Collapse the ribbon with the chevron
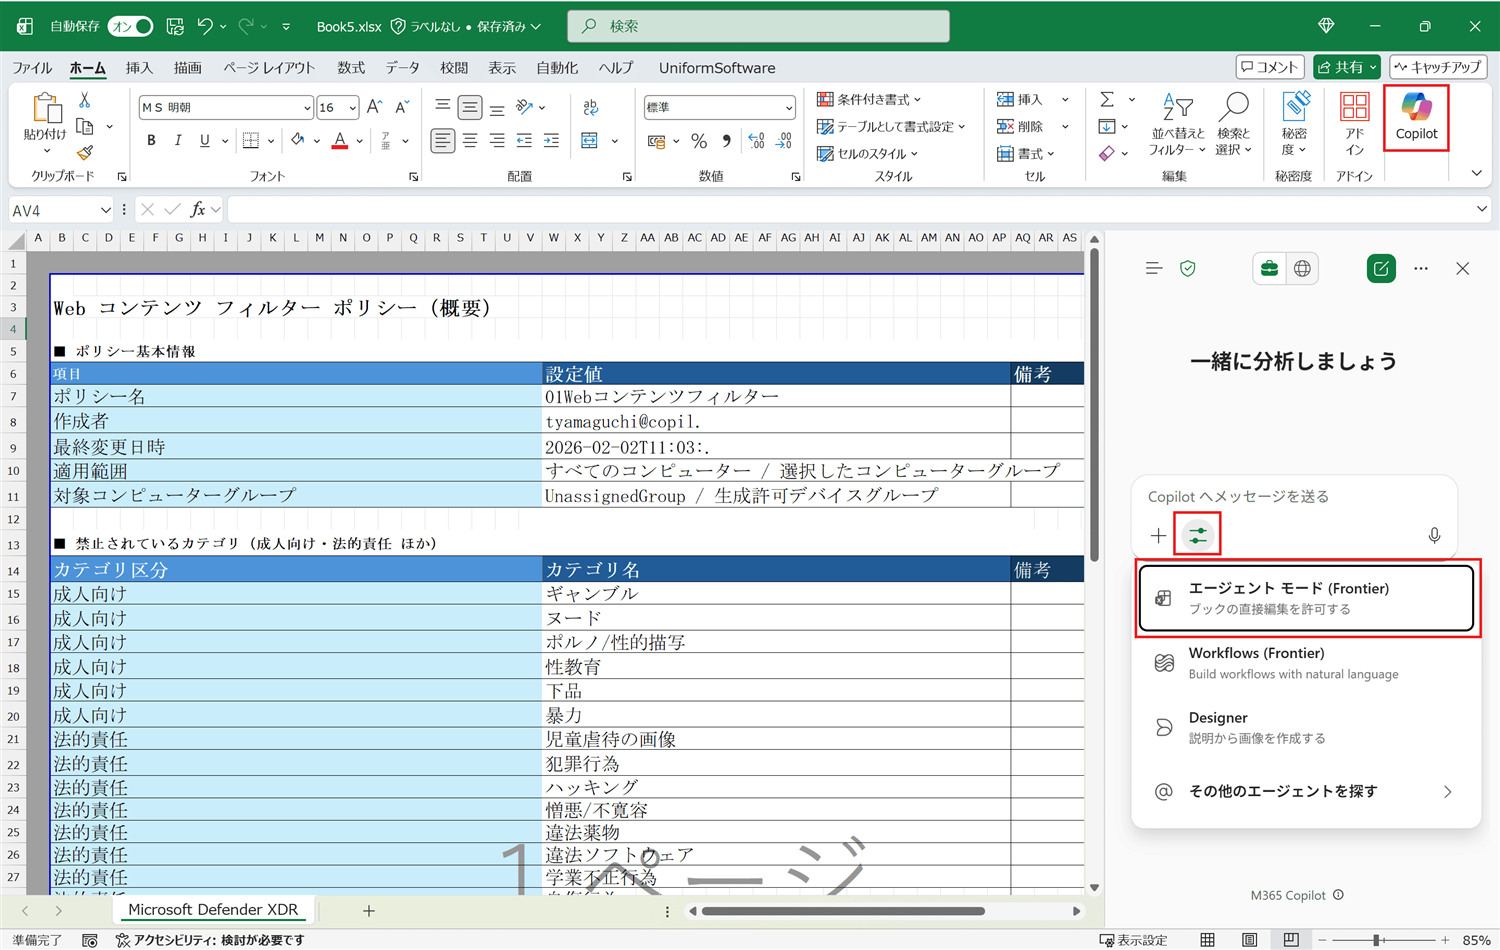Viewport: 1500px width, 950px height. point(1476,174)
